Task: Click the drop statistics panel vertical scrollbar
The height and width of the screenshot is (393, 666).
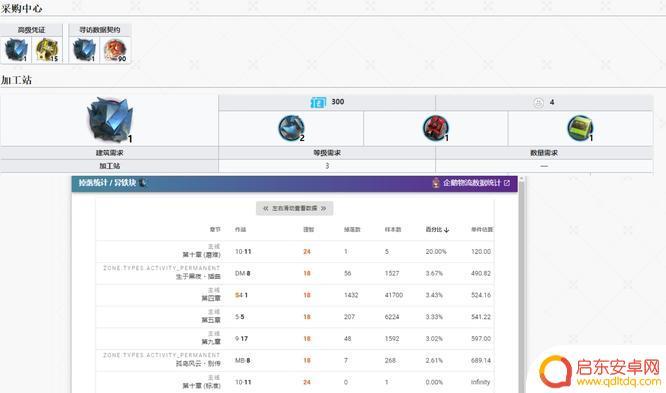Action: [x=521, y=285]
